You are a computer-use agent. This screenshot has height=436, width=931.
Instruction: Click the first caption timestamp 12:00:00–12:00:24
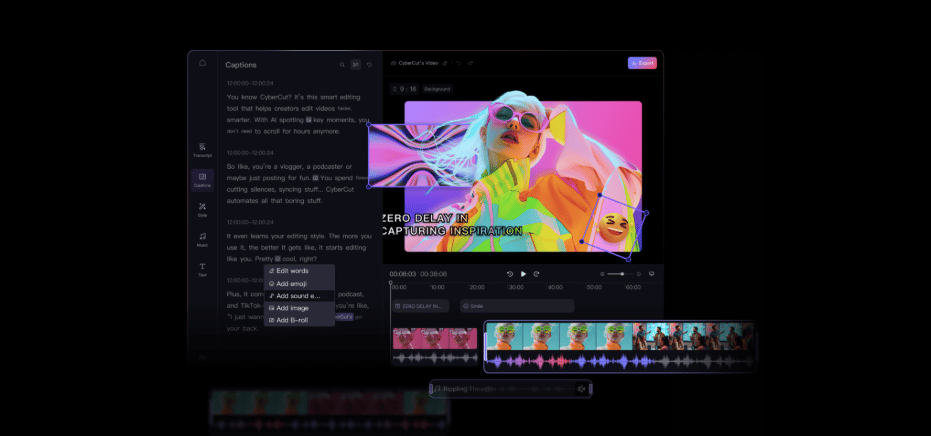click(250, 83)
